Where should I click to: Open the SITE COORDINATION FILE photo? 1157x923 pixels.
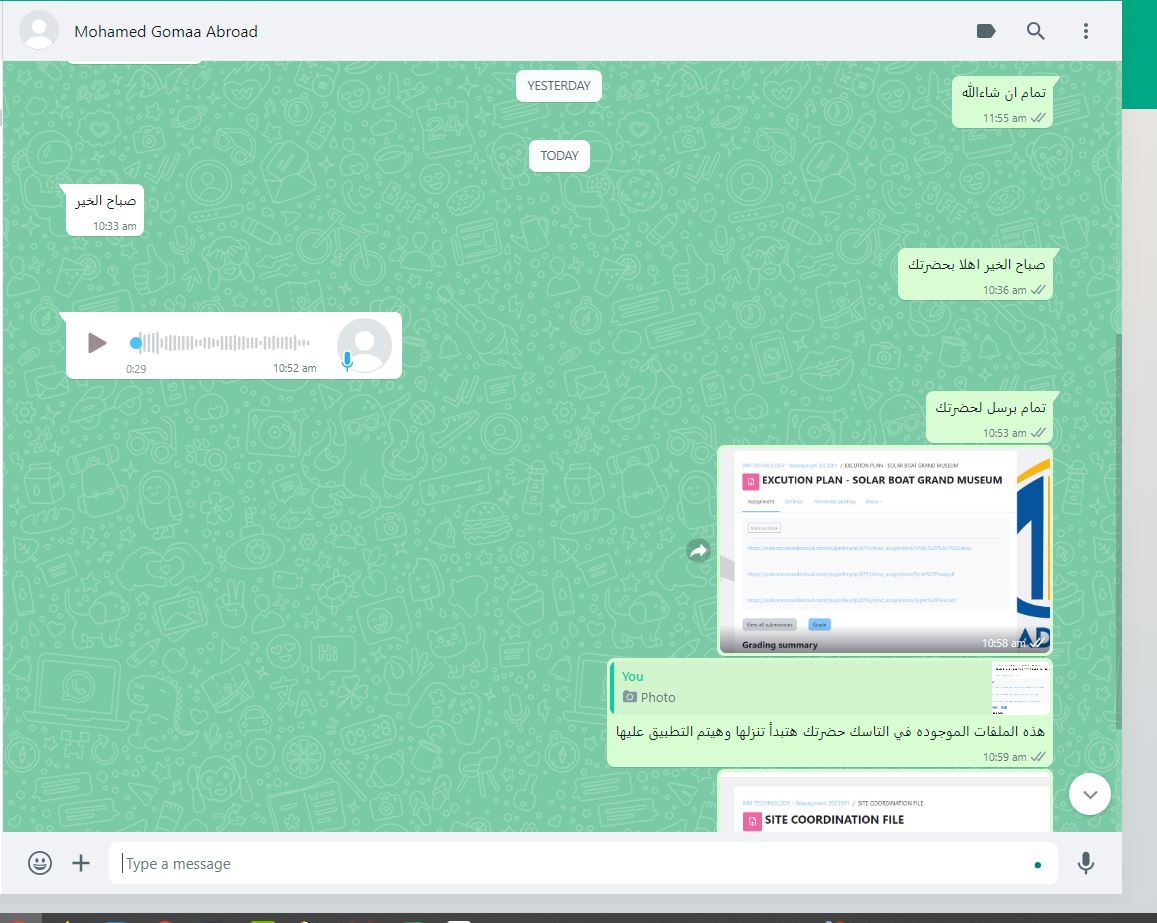885,803
